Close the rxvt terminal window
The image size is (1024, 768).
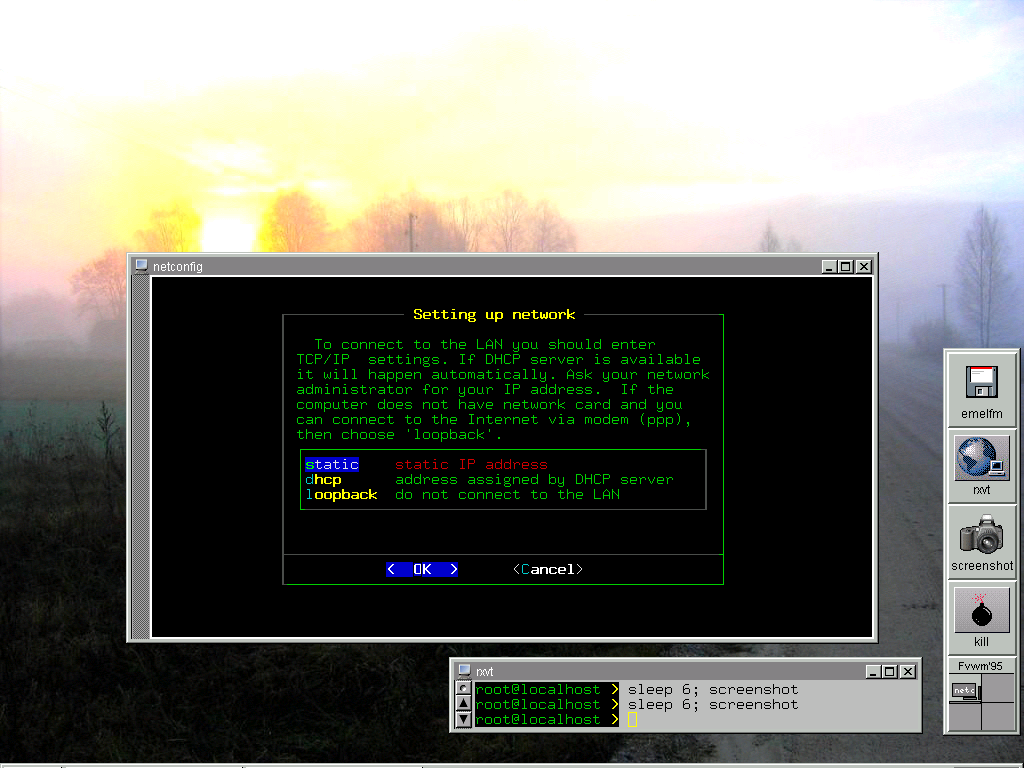(x=908, y=671)
